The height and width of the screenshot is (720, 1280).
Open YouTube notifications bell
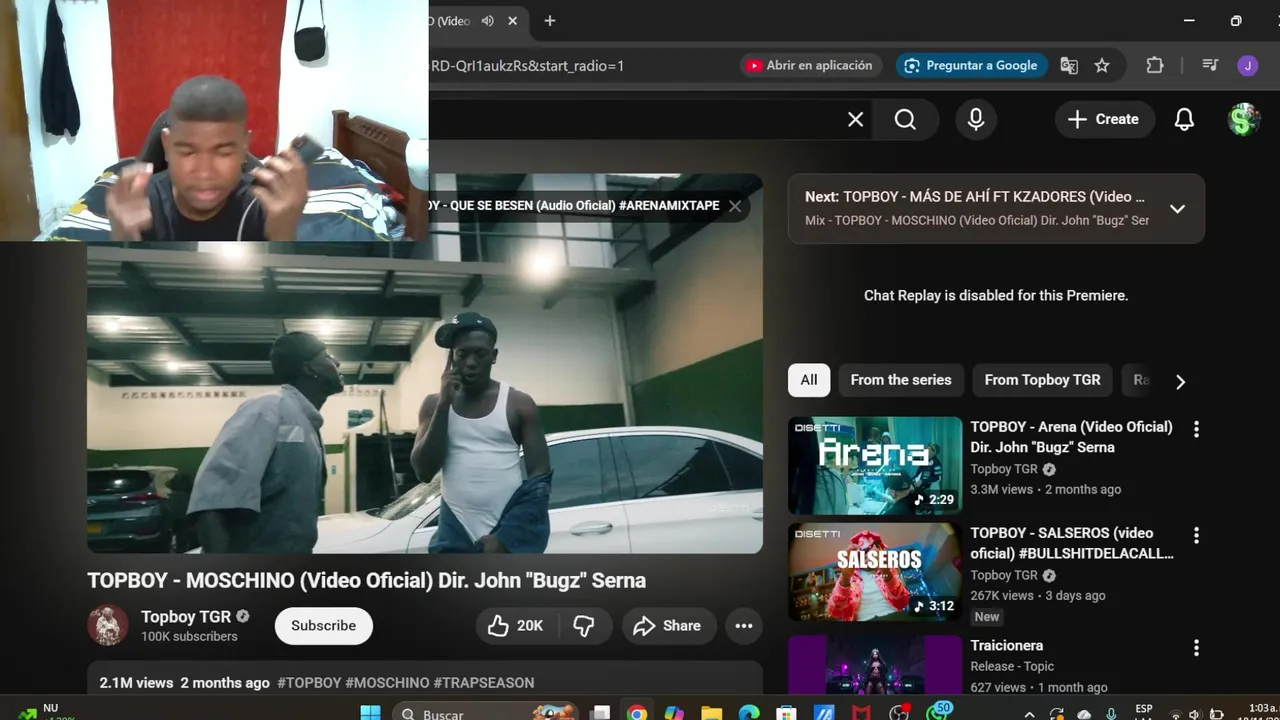1184,120
